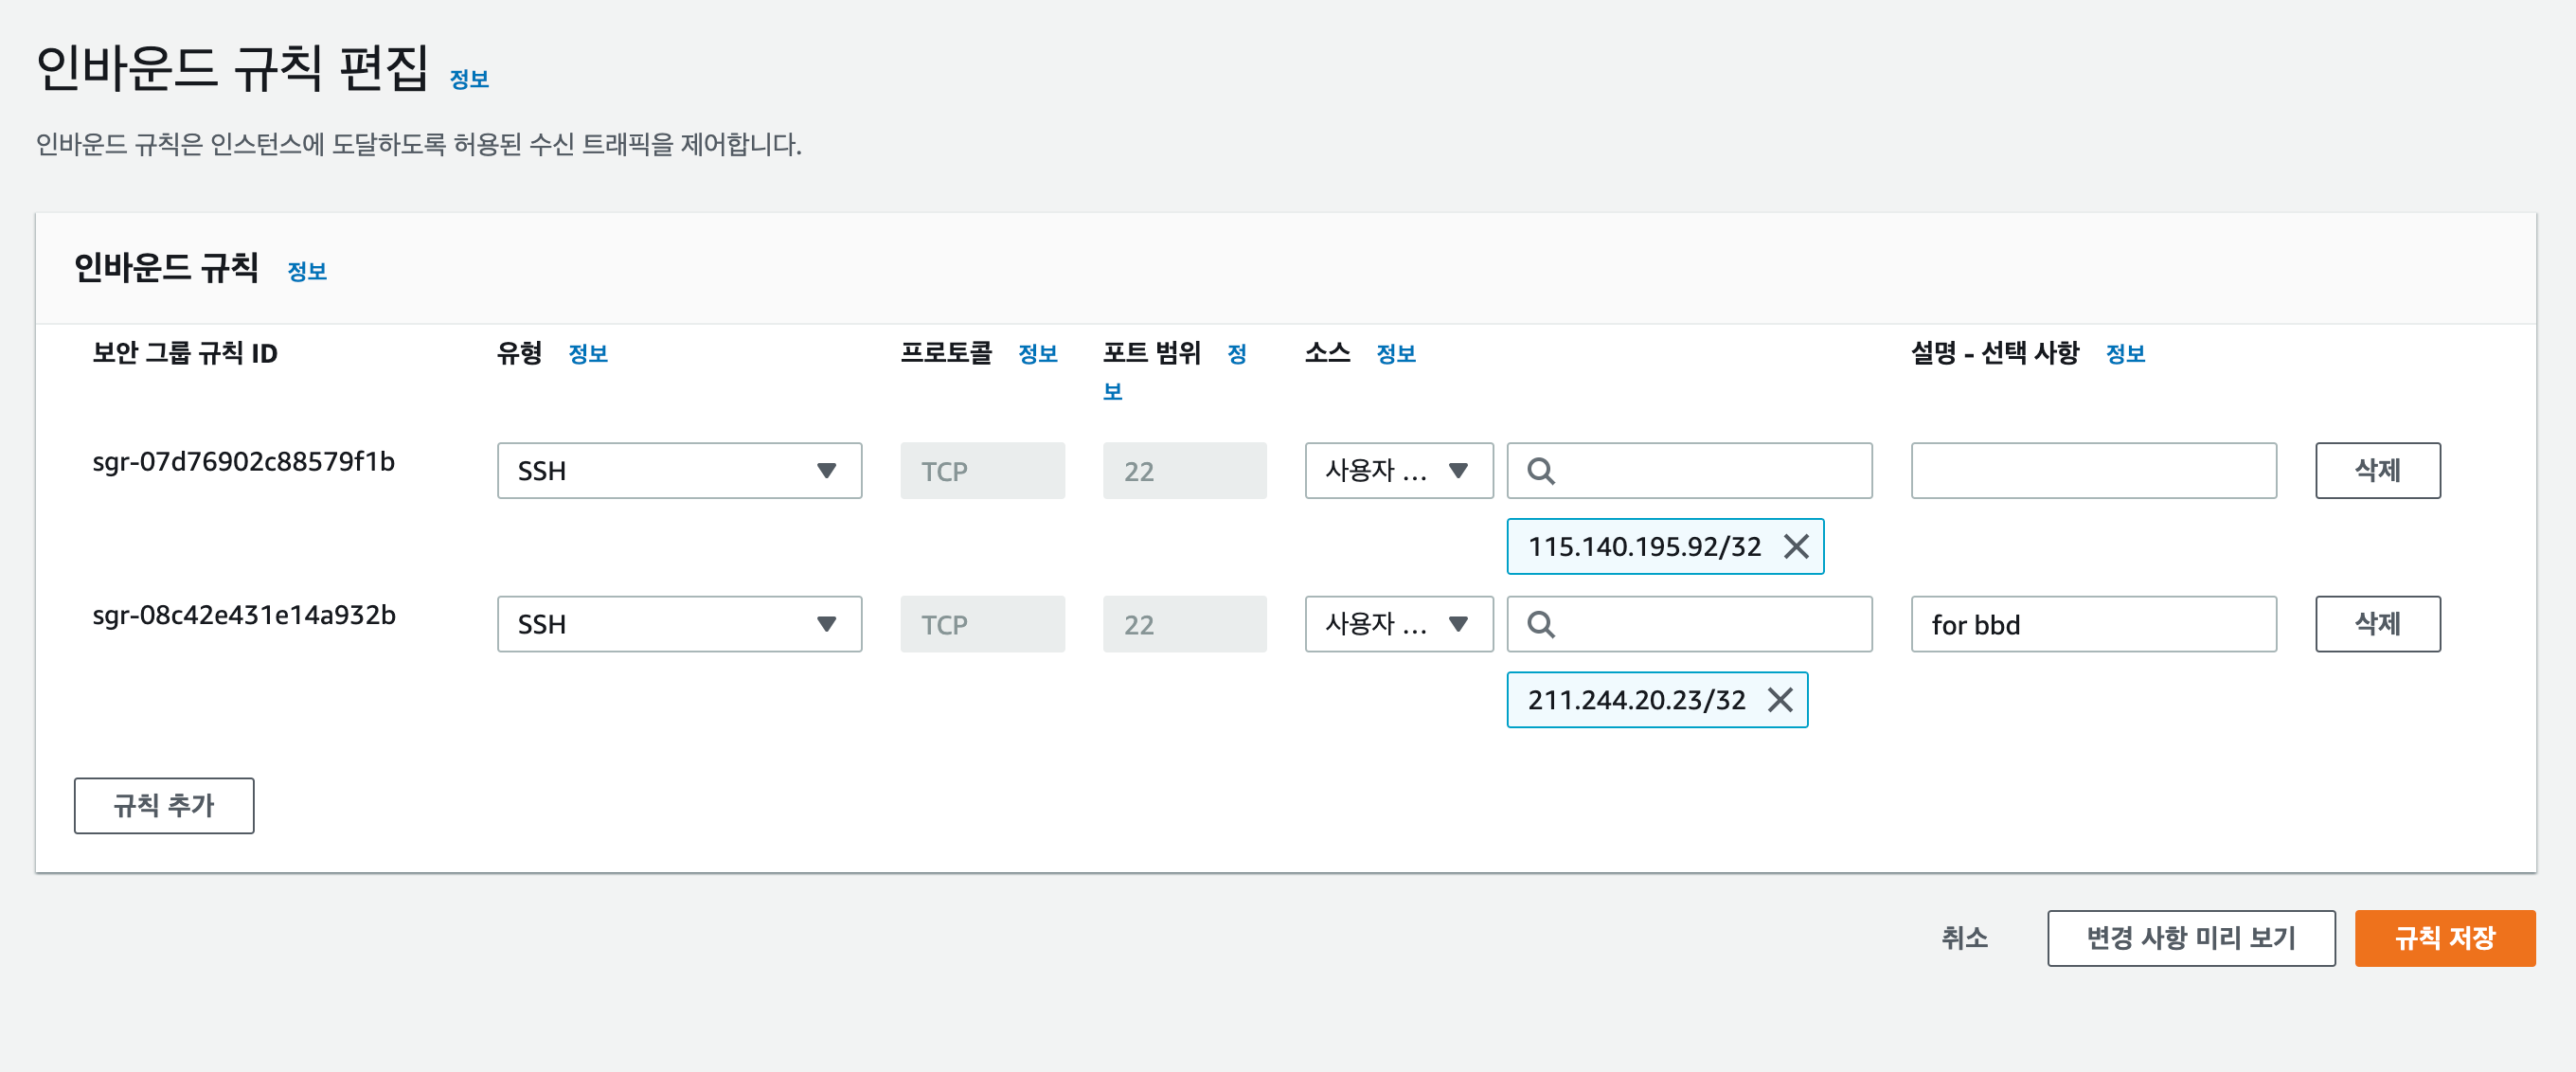Click the for bbd description field
The height and width of the screenshot is (1072, 2576).
[x=2092, y=624]
